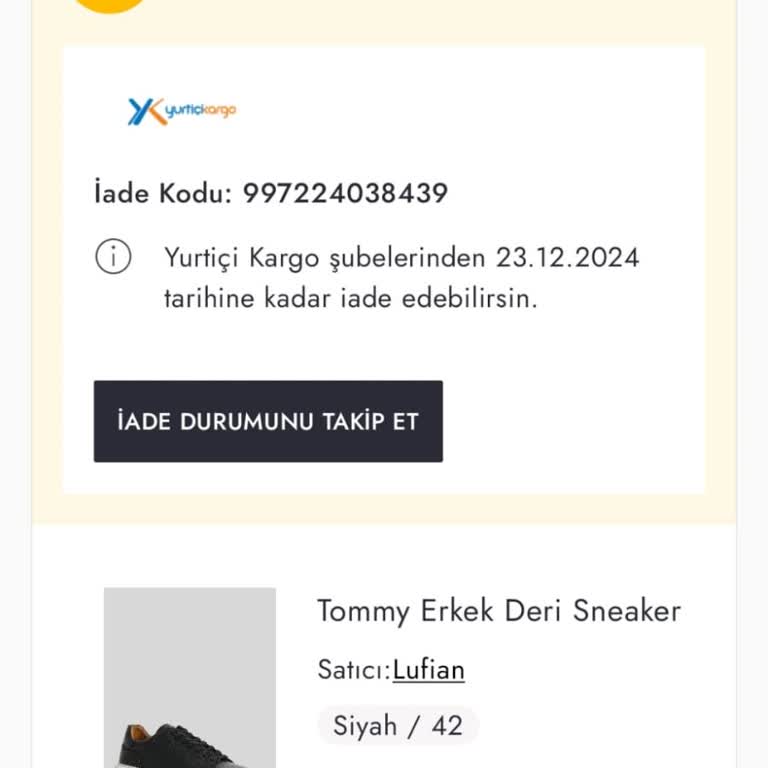Viewport: 768px width, 768px height.
Task: Click the word Siyah in the chip
Action: coord(365,726)
